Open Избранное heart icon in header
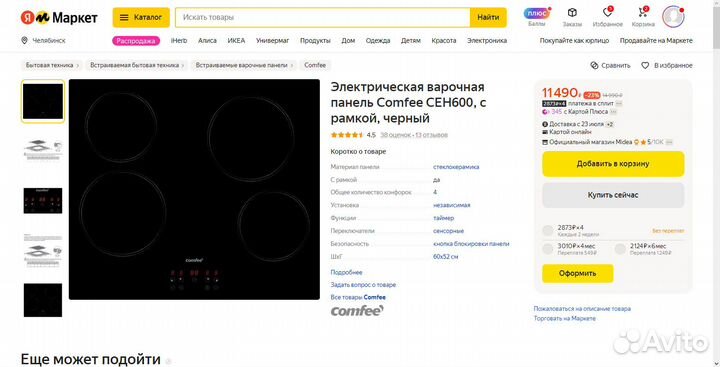Viewport: 720px width, 367px height. click(608, 17)
